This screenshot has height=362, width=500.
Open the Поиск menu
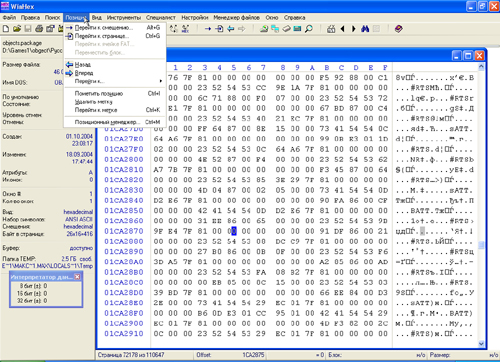[52, 17]
